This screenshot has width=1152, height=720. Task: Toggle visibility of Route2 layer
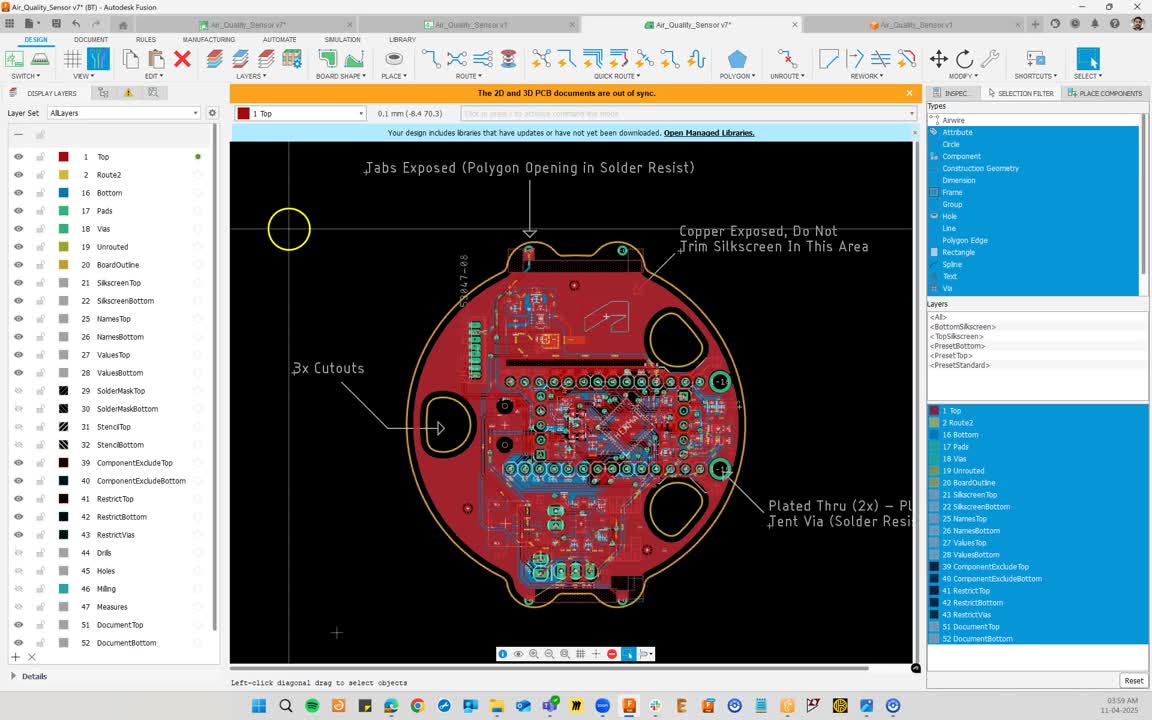tap(18, 175)
